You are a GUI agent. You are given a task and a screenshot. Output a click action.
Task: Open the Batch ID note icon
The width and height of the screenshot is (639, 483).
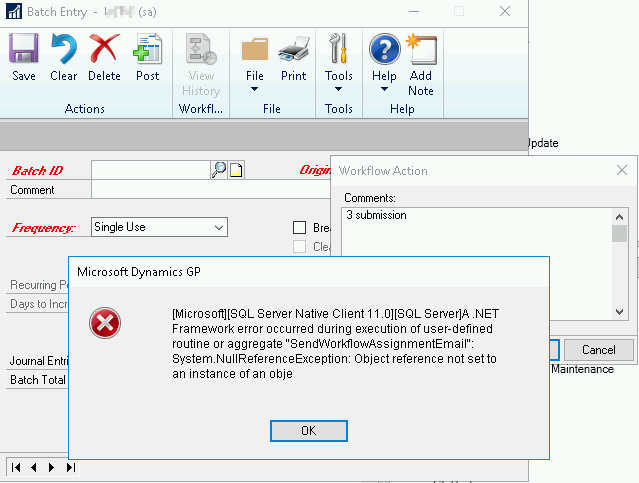pos(236,170)
